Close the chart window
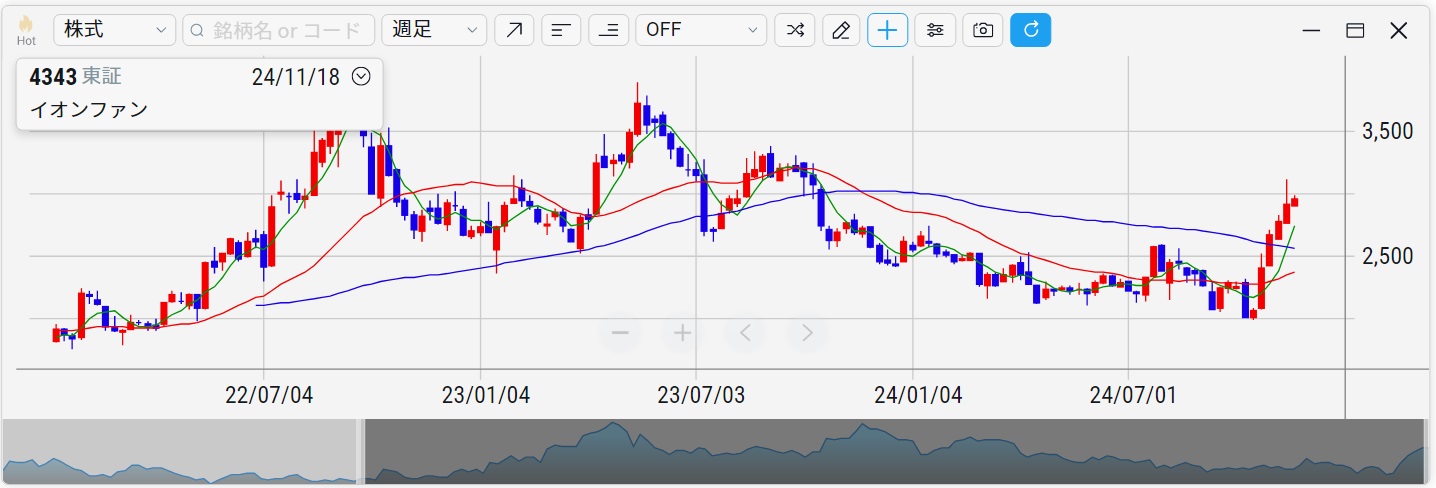The height and width of the screenshot is (488, 1436). click(x=1399, y=30)
